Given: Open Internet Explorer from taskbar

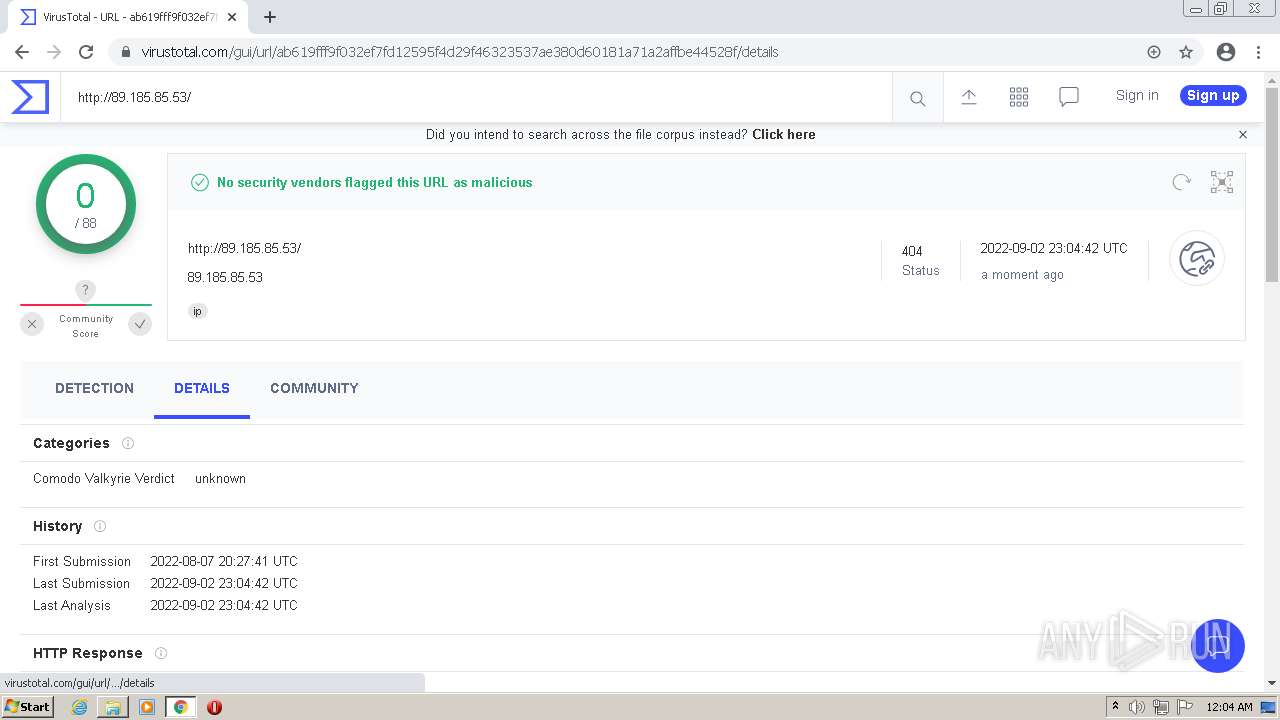Looking at the screenshot, I should [79, 707].
